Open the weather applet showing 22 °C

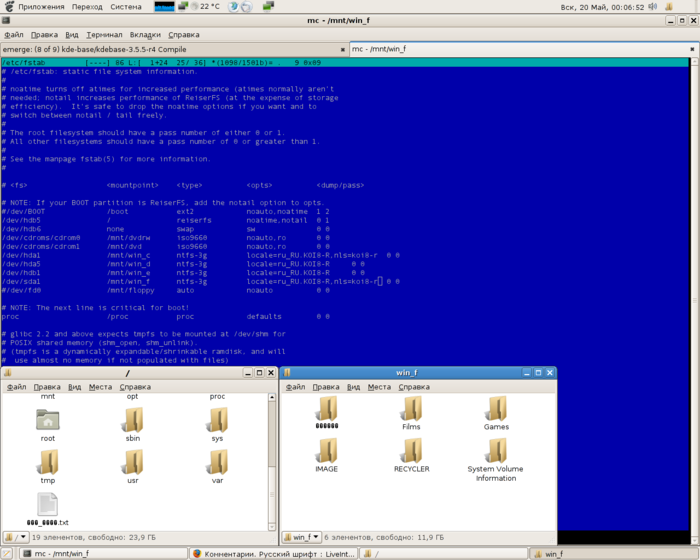coord(205,6)
